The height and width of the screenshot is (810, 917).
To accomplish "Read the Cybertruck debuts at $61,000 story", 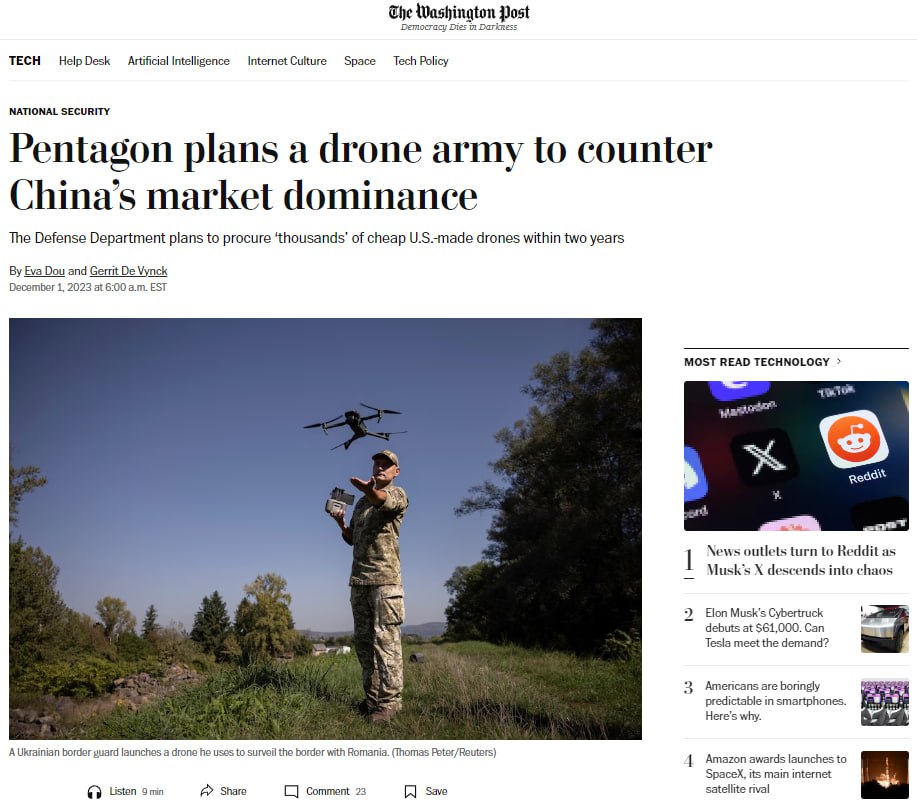I will (767, 628).
